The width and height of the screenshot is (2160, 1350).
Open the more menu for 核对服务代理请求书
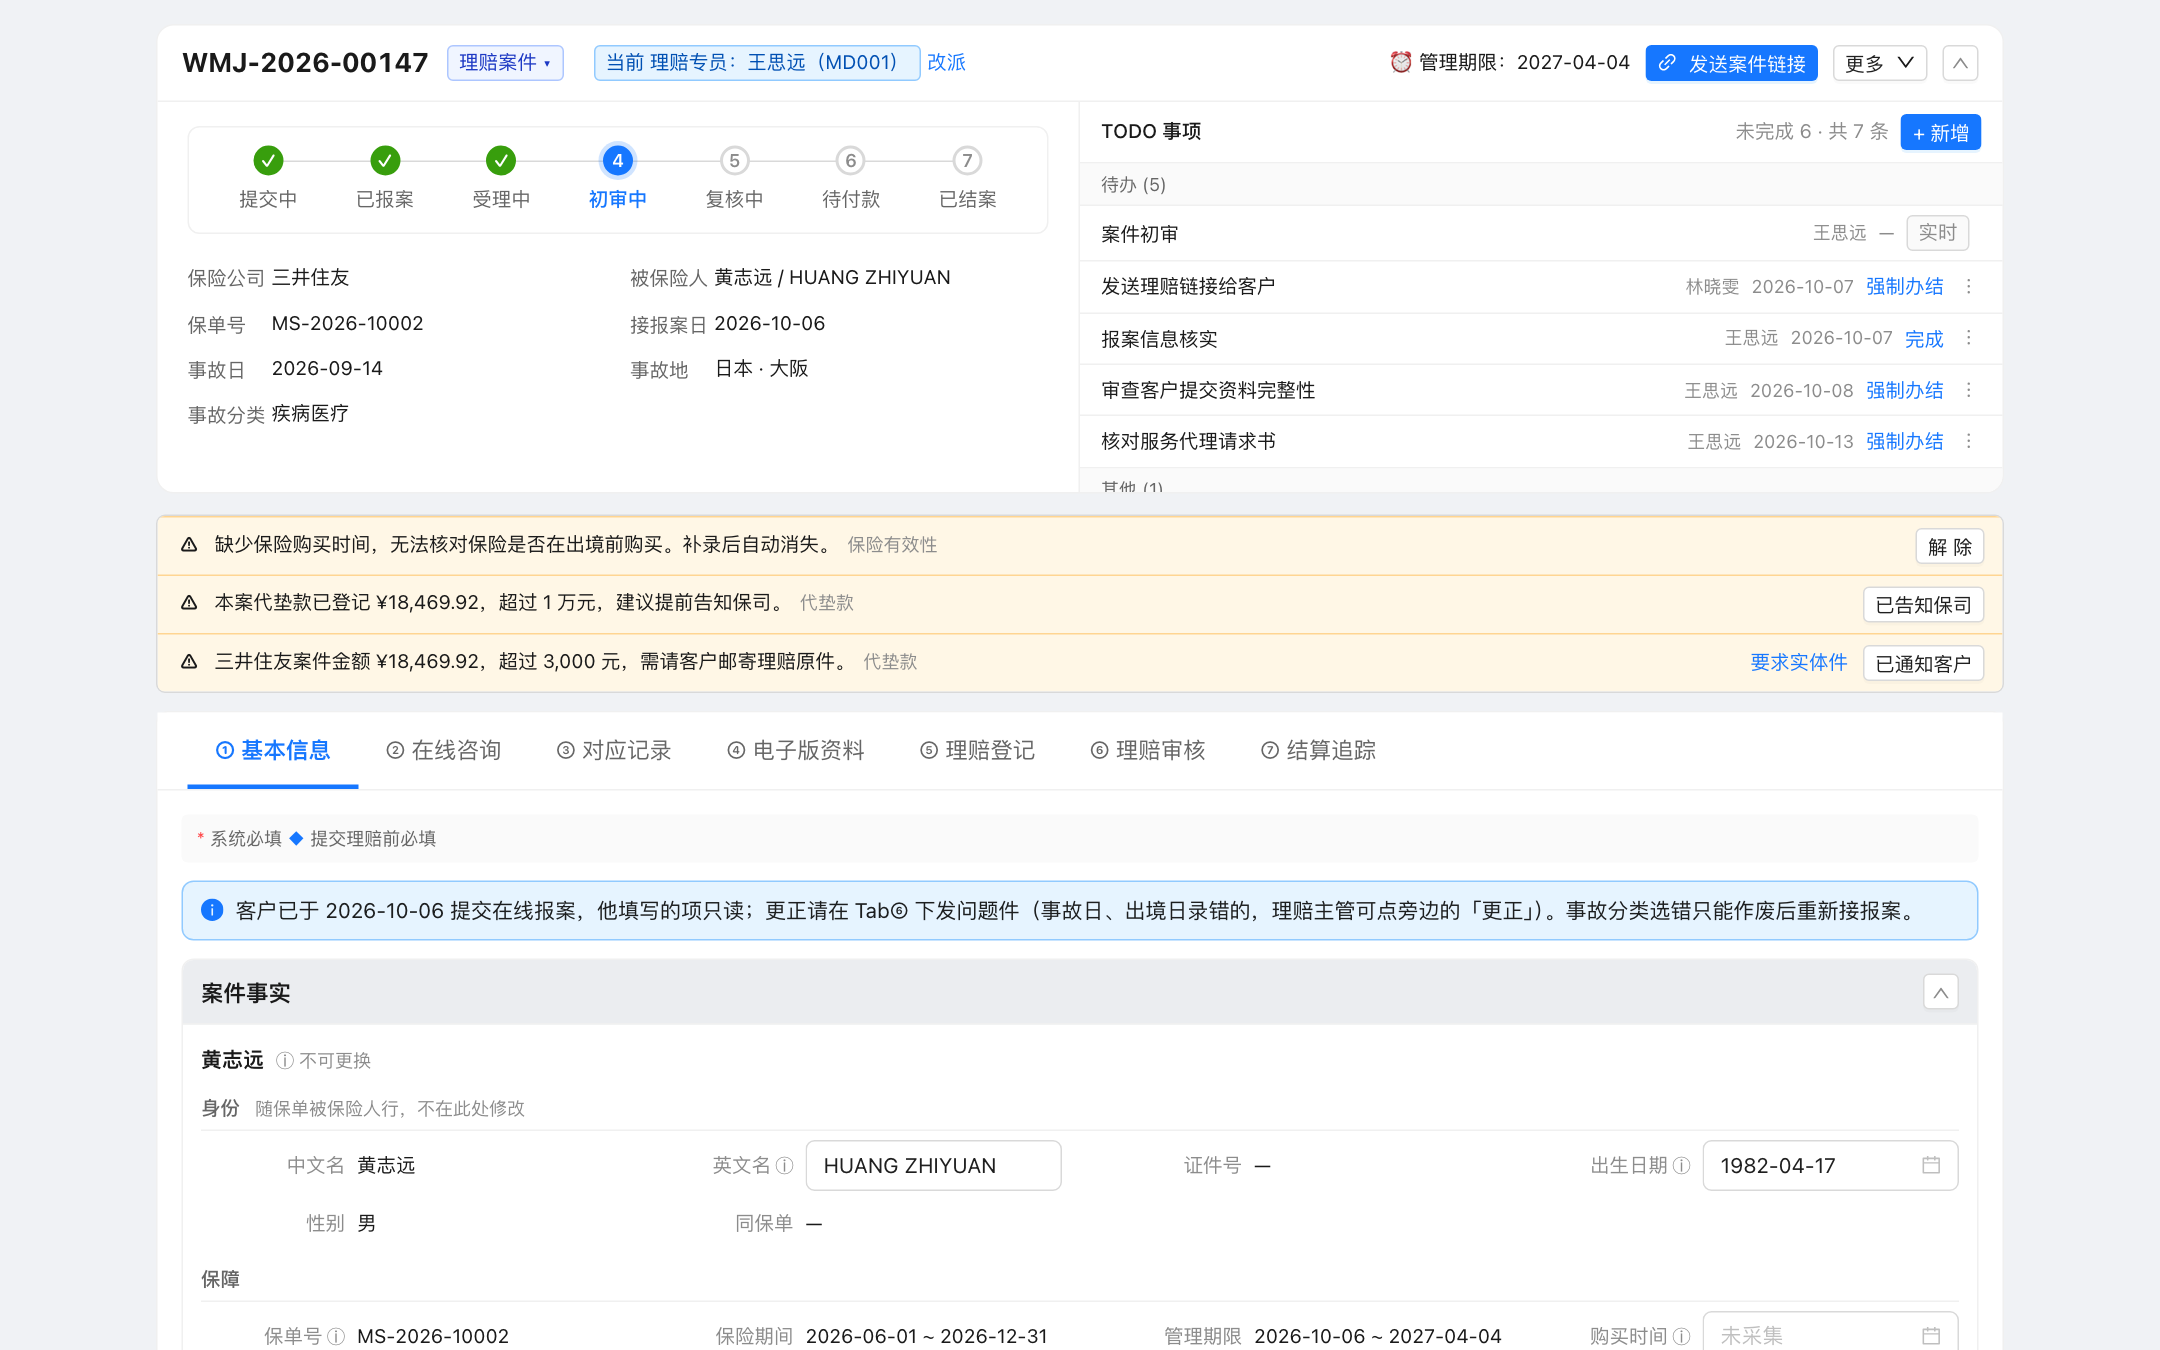click(x=1969, y=441)
